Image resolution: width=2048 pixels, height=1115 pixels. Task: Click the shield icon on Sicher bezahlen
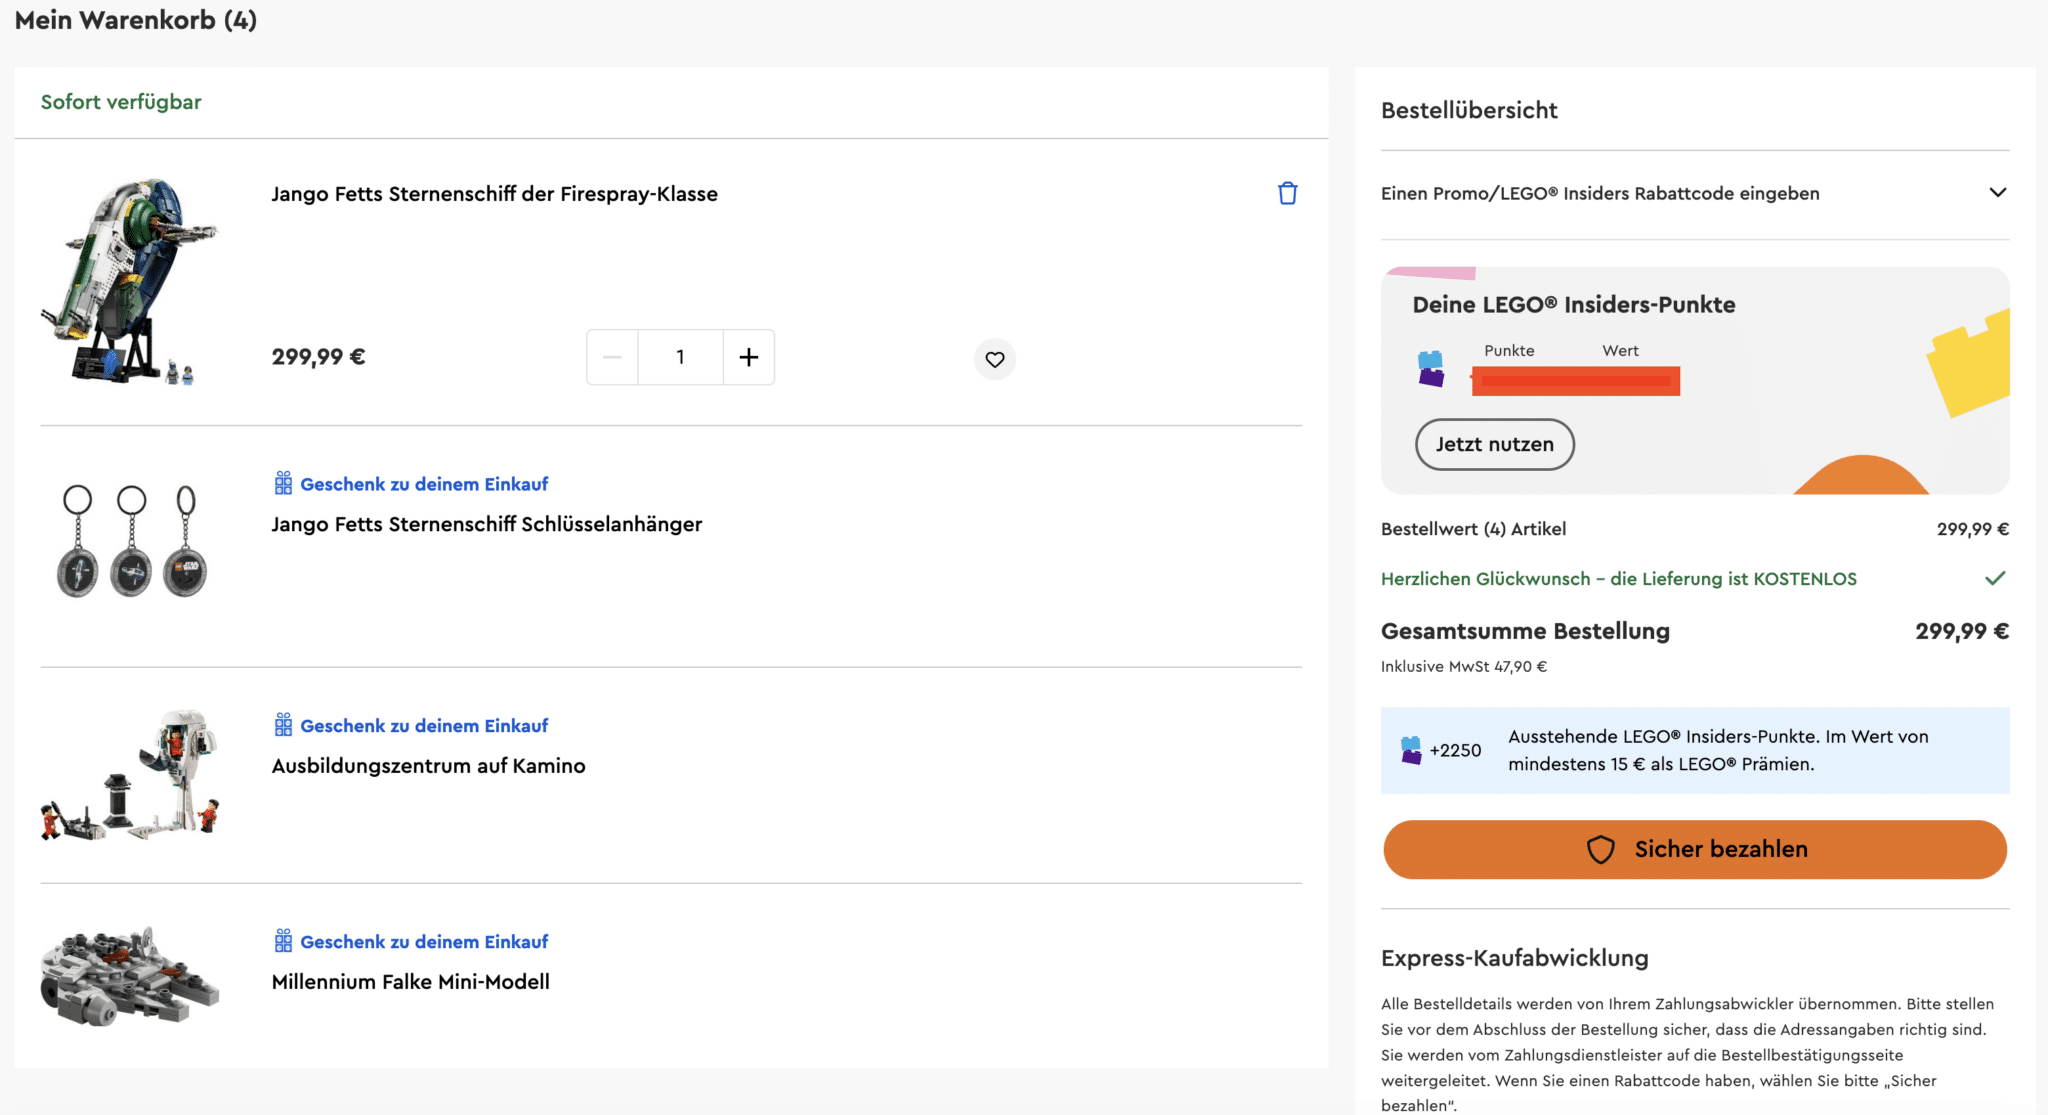tap(1600, 849)
